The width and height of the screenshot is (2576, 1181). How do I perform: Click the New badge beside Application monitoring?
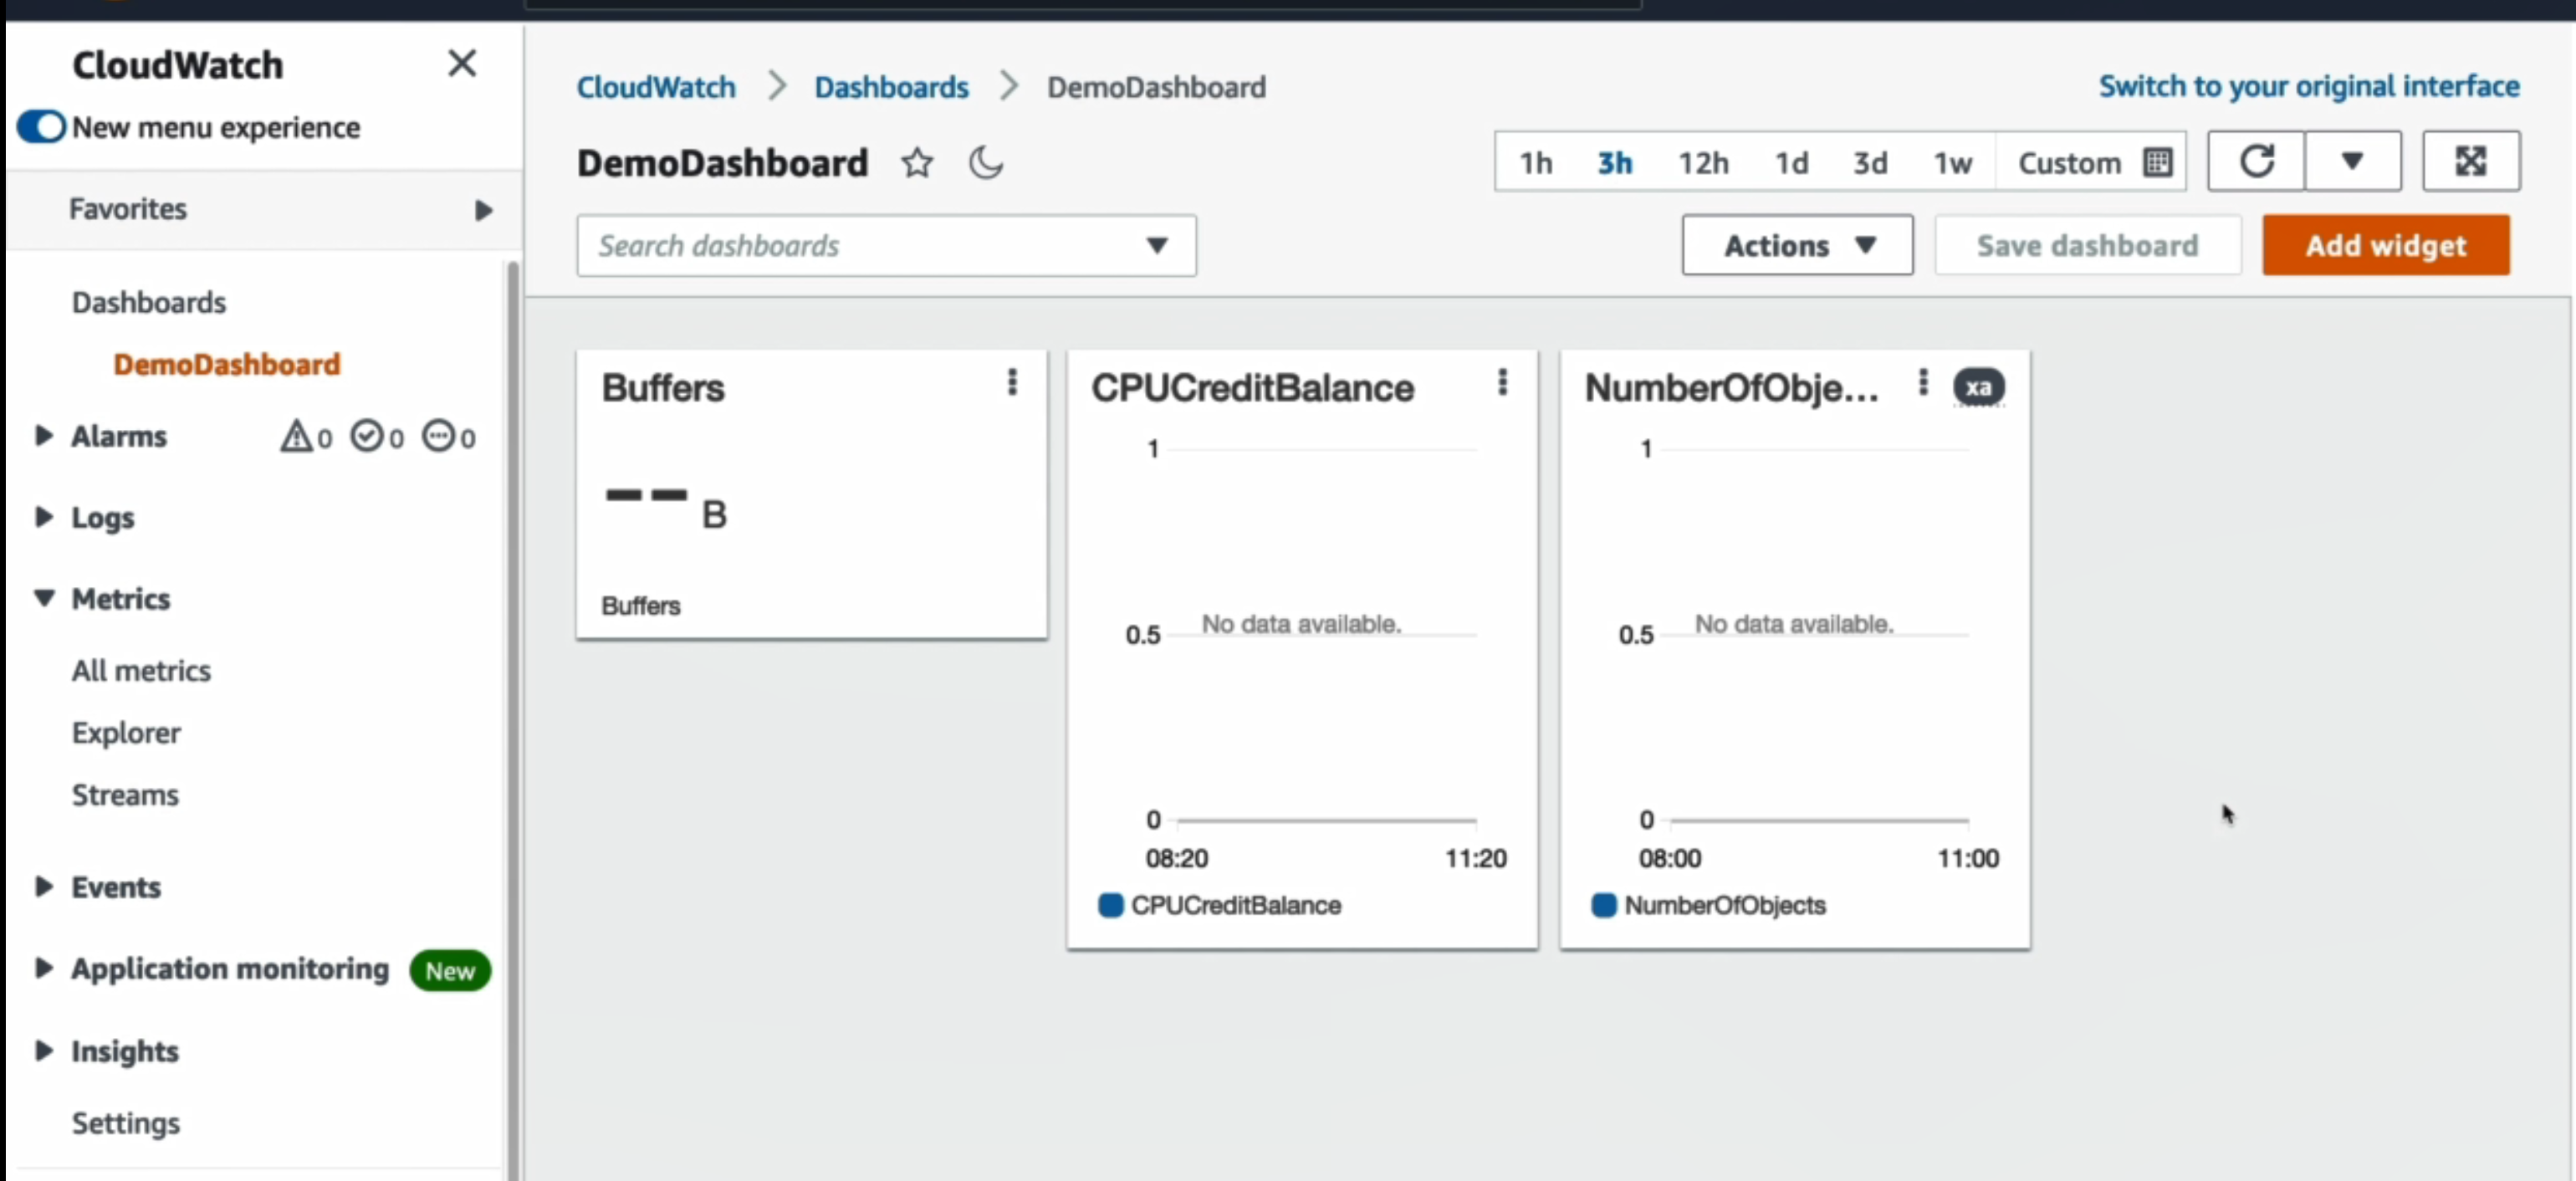450,971
